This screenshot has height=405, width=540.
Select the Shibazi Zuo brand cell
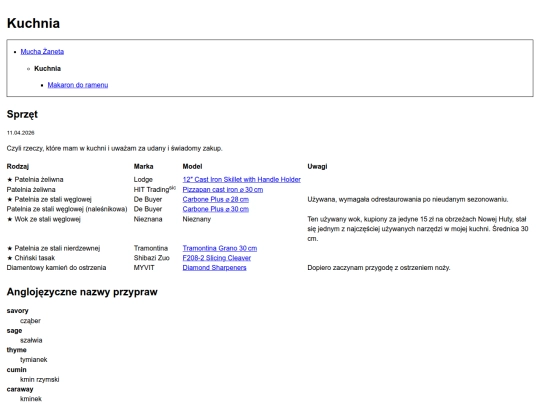(152, 258)
